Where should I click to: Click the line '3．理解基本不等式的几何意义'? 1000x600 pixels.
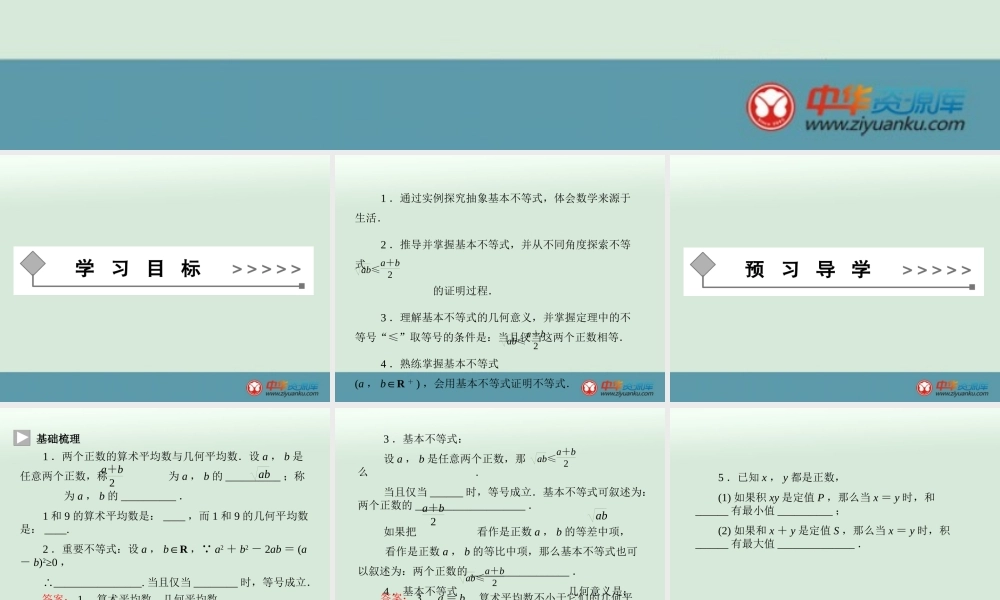[x=505, y=318]
